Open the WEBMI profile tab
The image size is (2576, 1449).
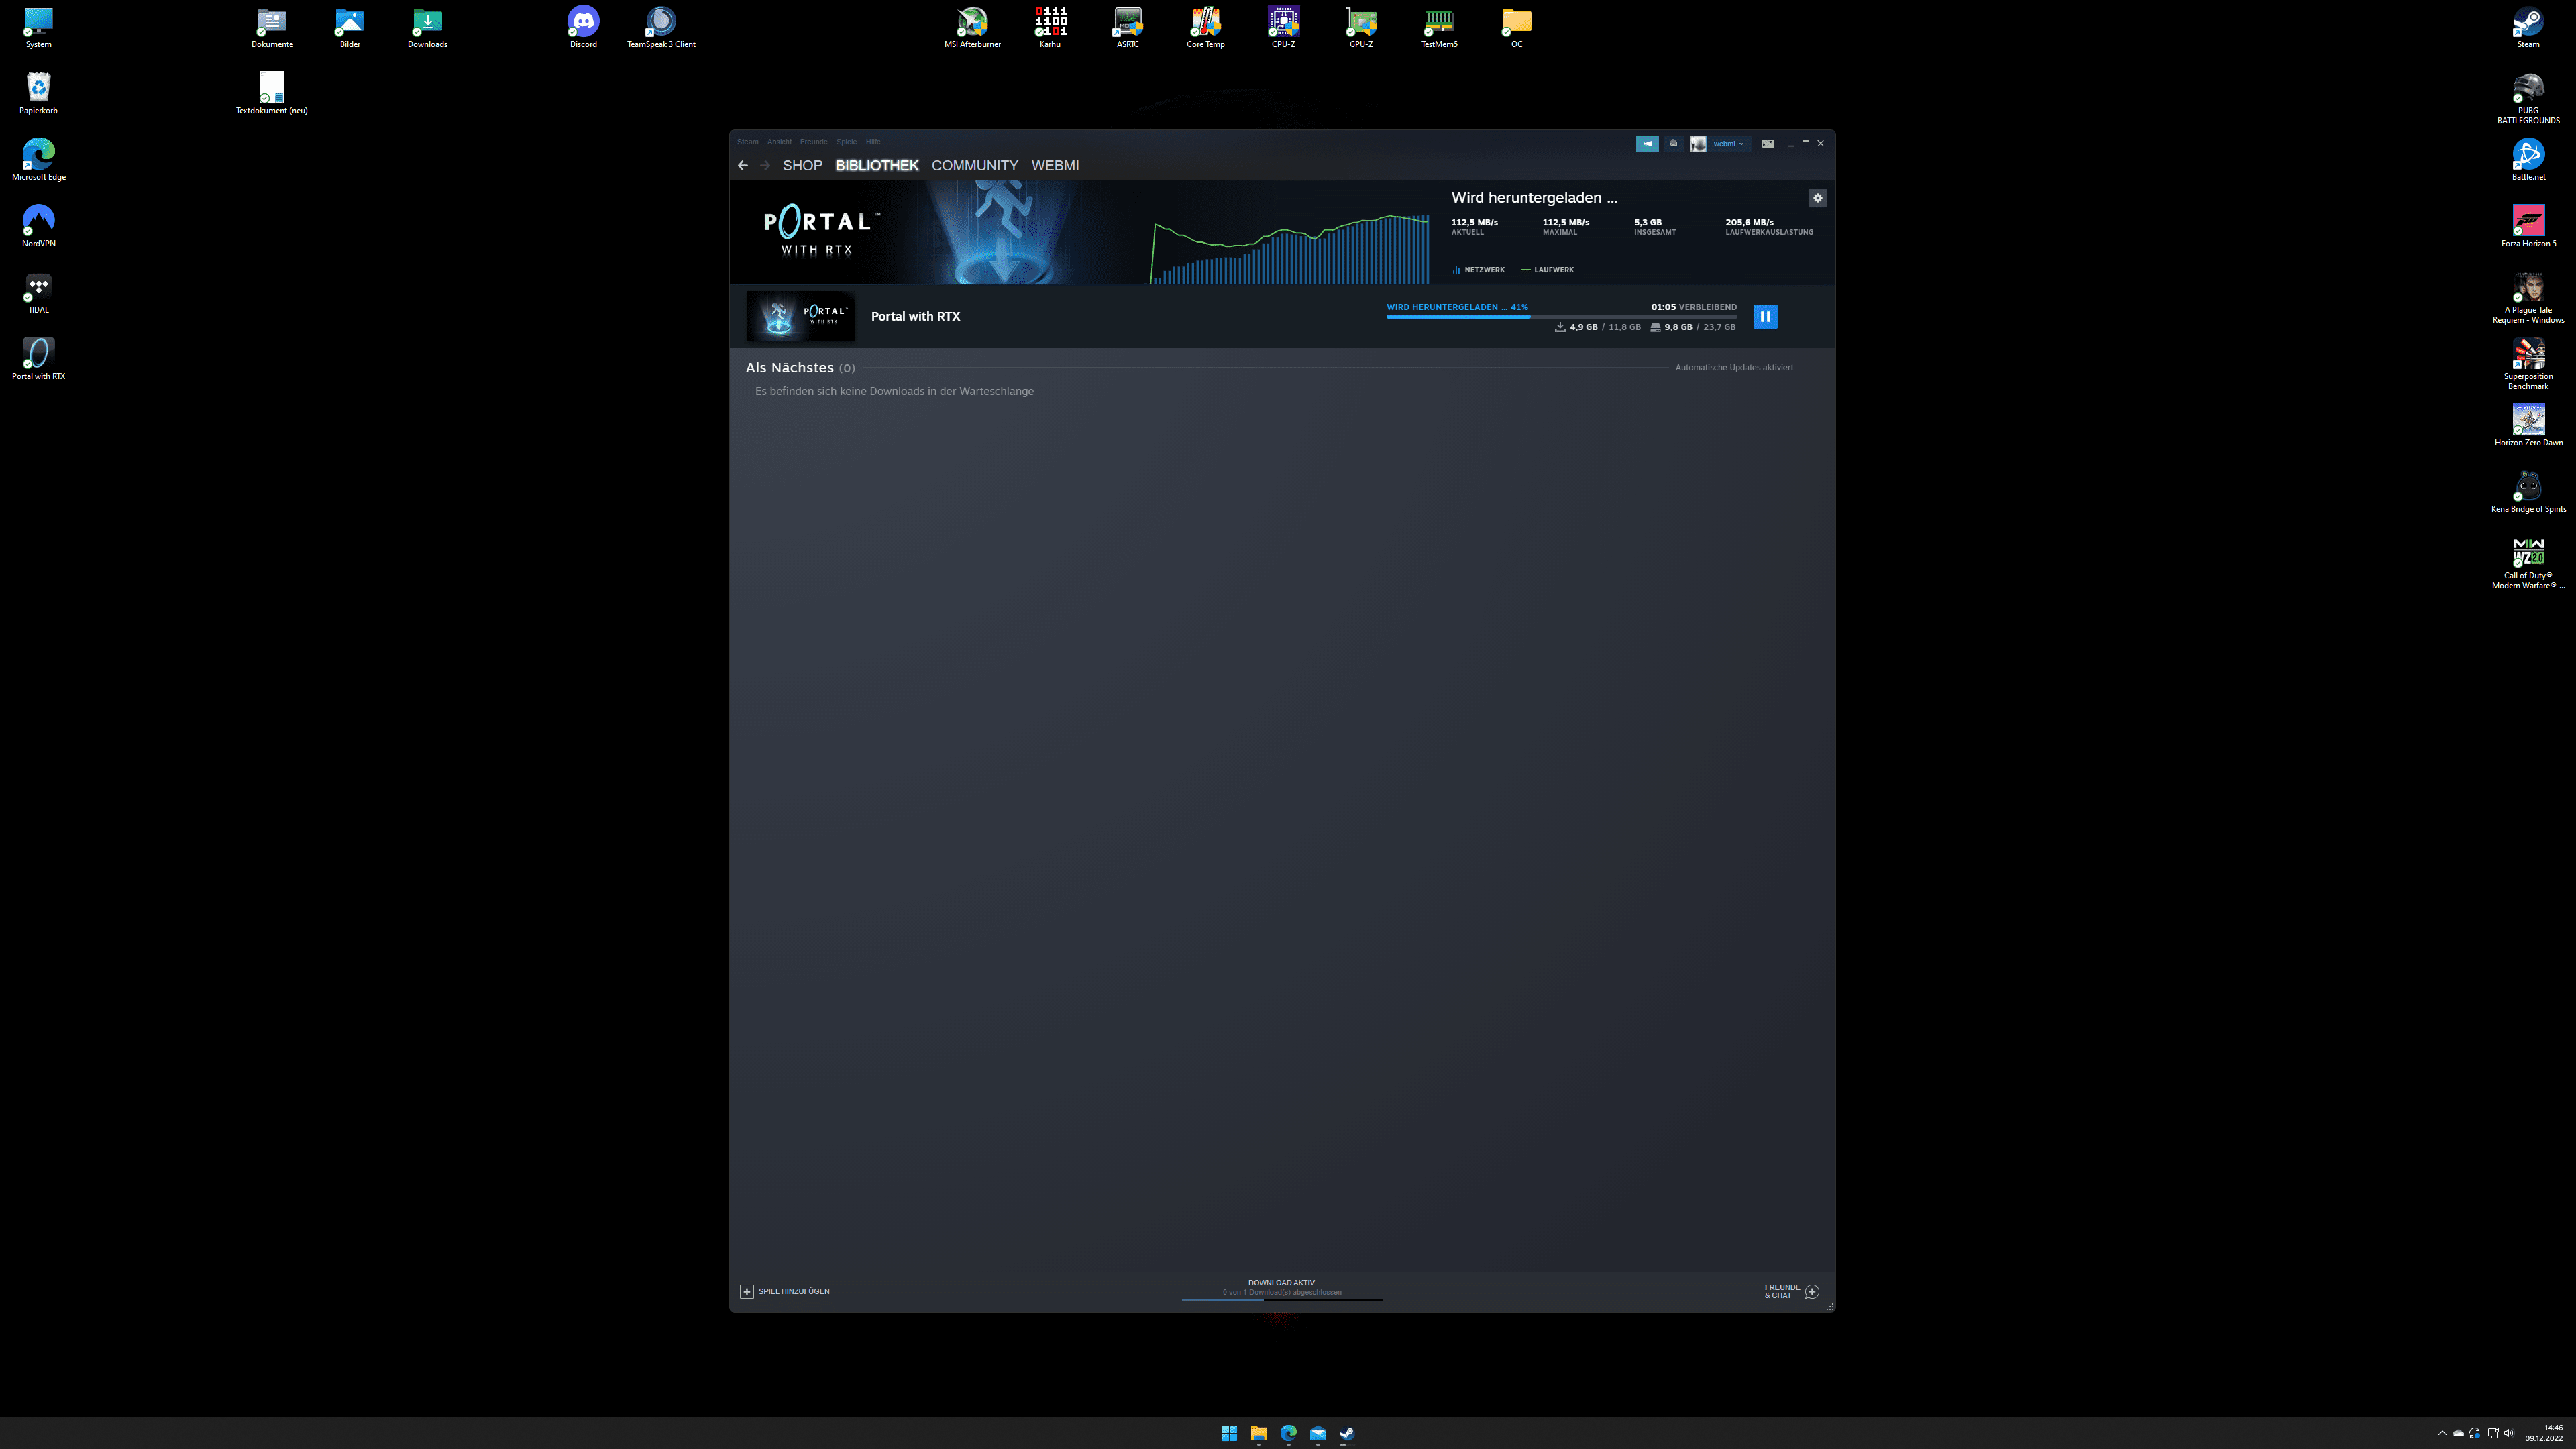[1055, 166]
